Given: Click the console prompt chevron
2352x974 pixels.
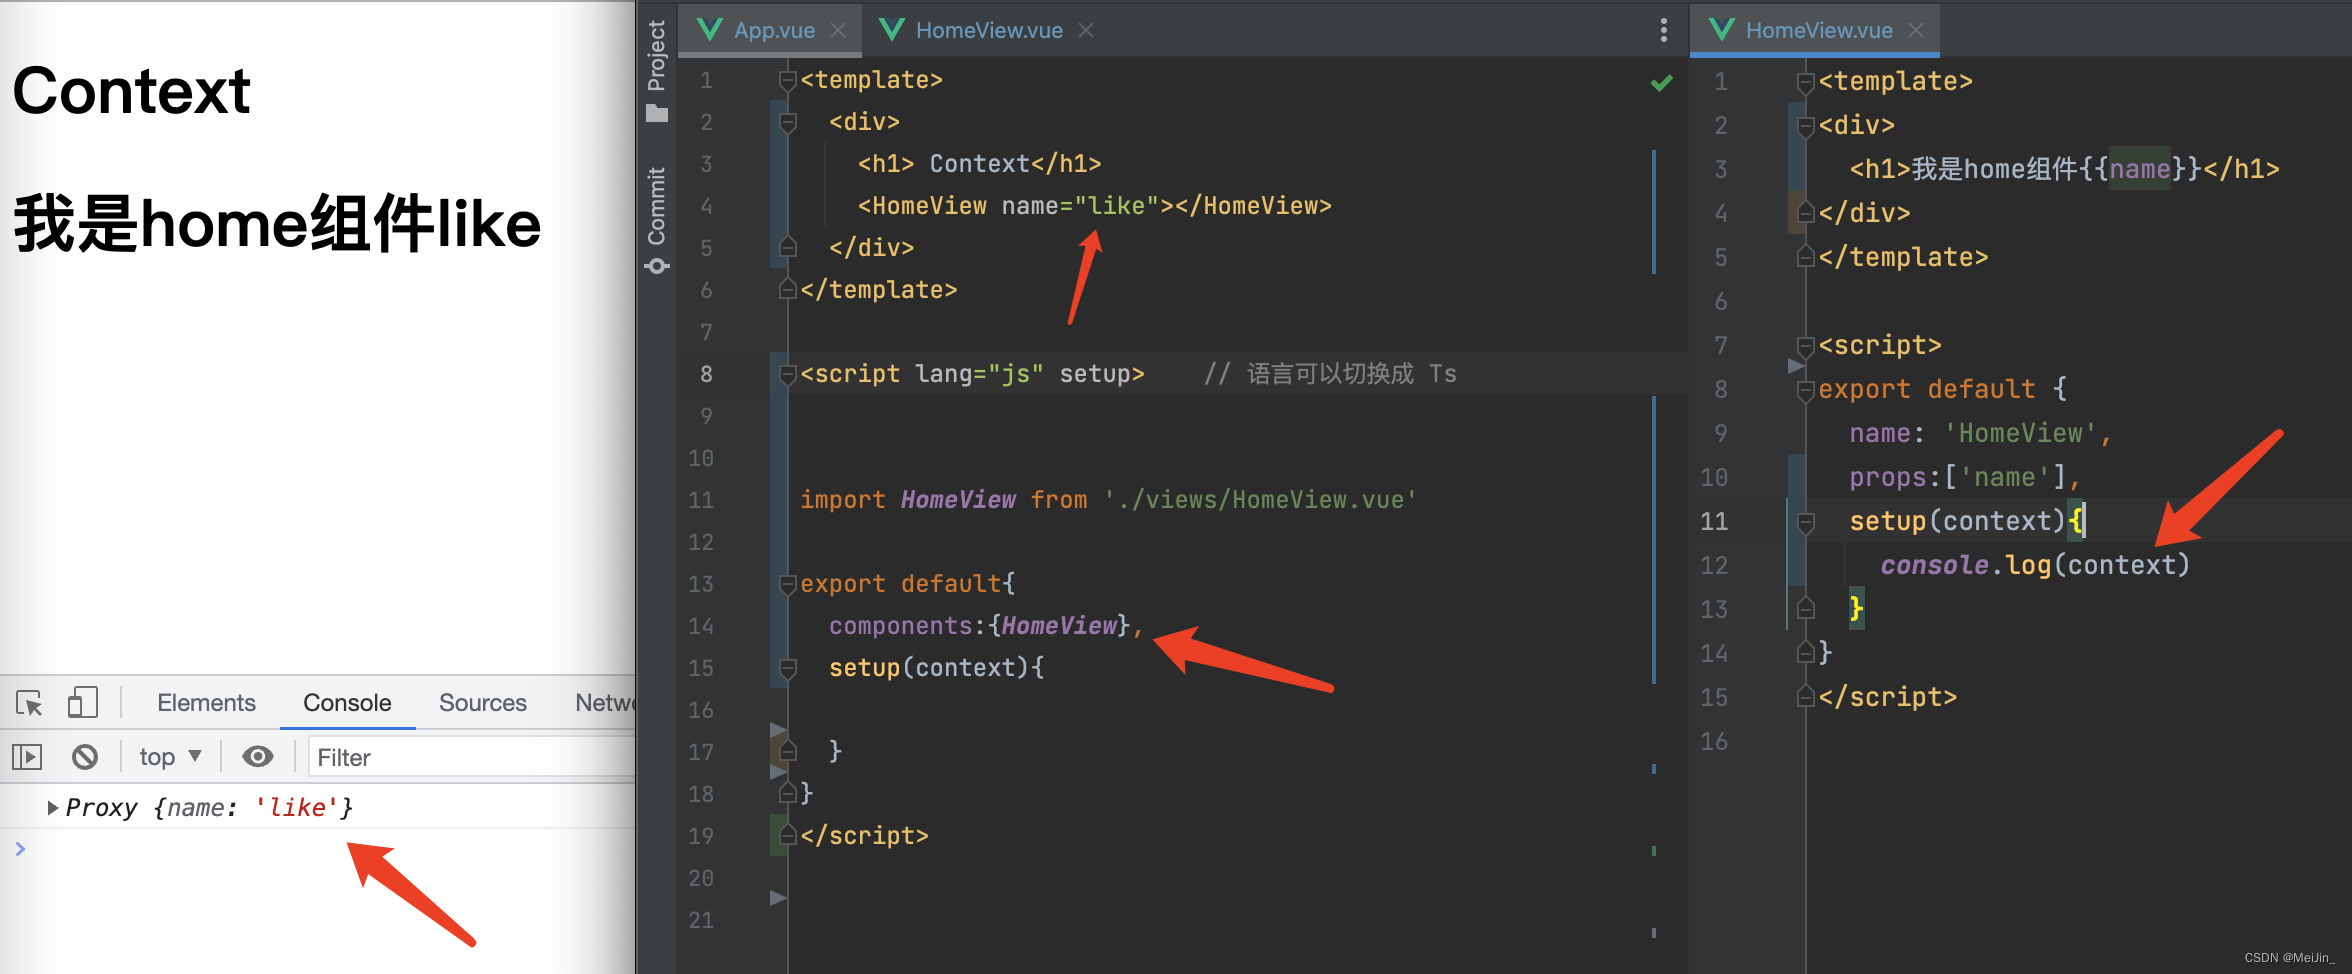Looking at the screenshot, I should (20, 849).
